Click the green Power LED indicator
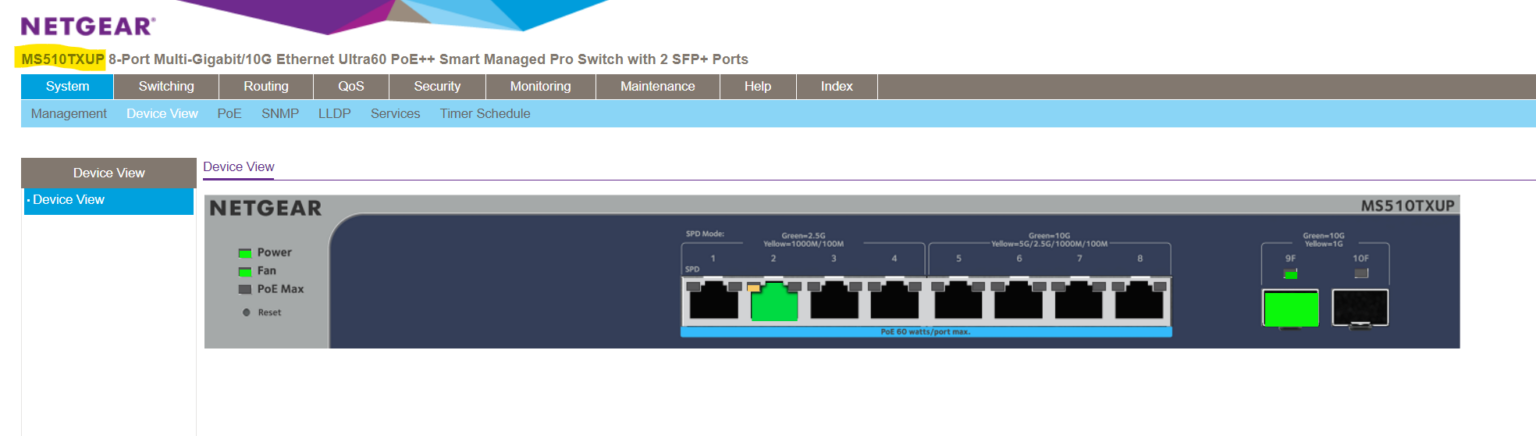 (244, 253)
